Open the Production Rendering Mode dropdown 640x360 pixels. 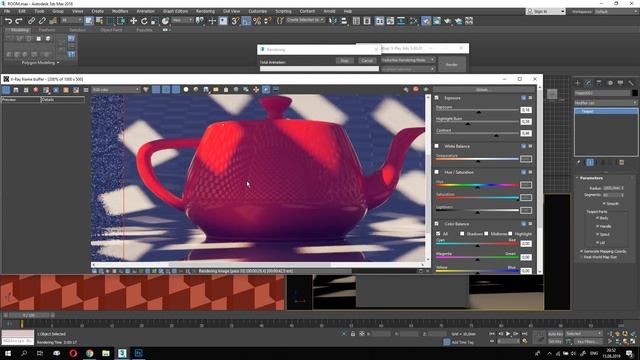[408, 60]
